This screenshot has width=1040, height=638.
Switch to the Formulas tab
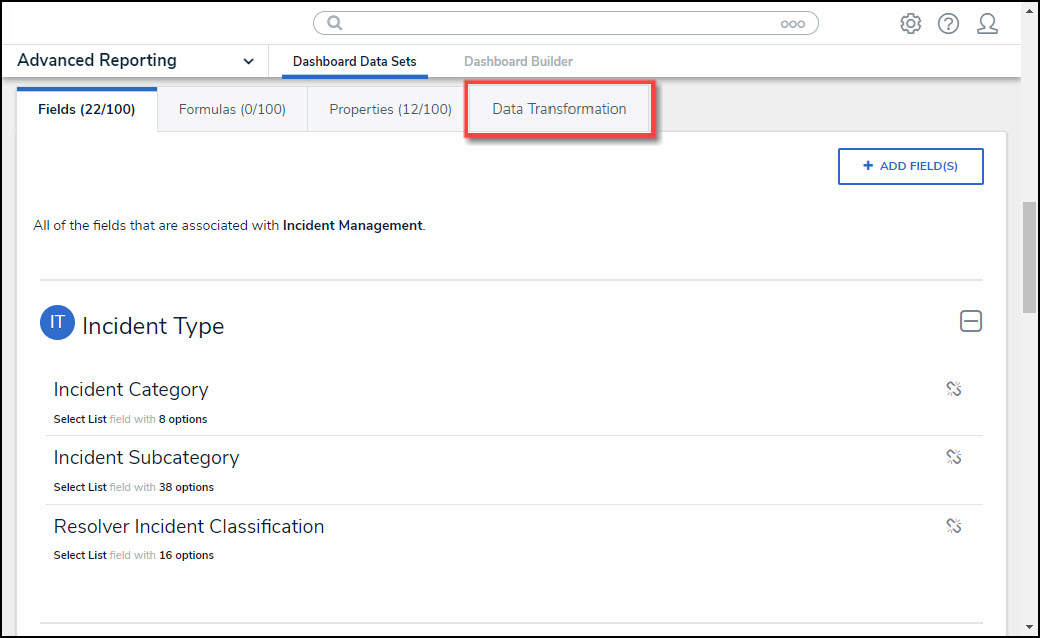232,110
